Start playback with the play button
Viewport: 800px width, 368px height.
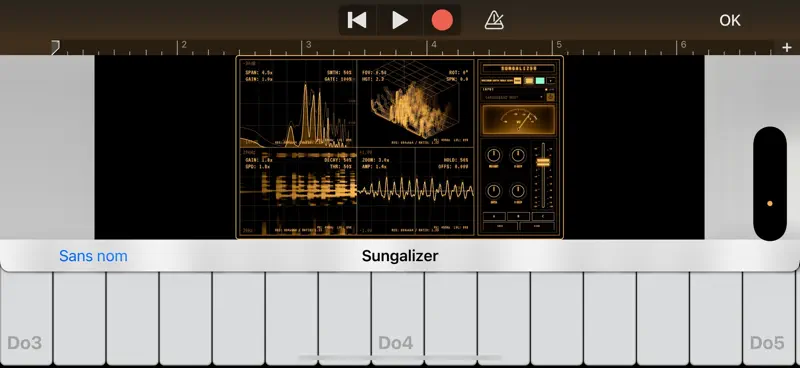[399, 20]
